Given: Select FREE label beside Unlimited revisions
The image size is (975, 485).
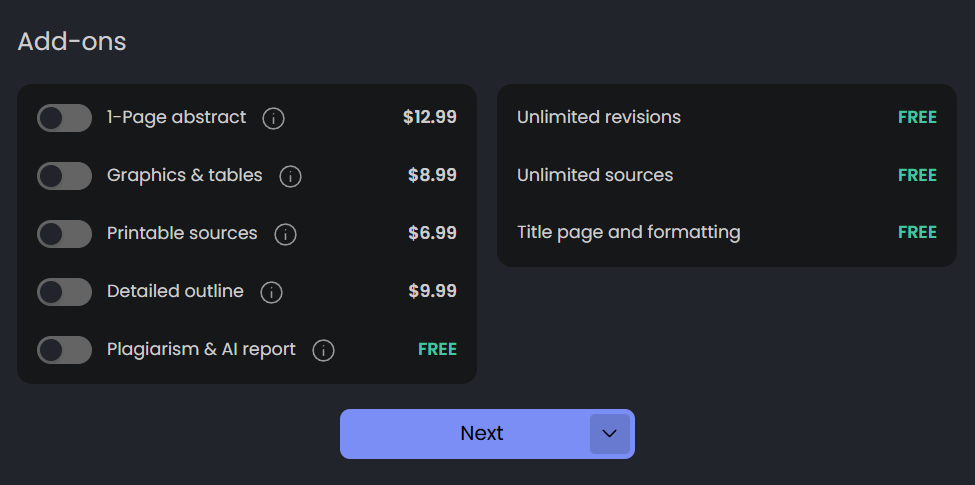Looking at the screenshot, I should (917, 118).
